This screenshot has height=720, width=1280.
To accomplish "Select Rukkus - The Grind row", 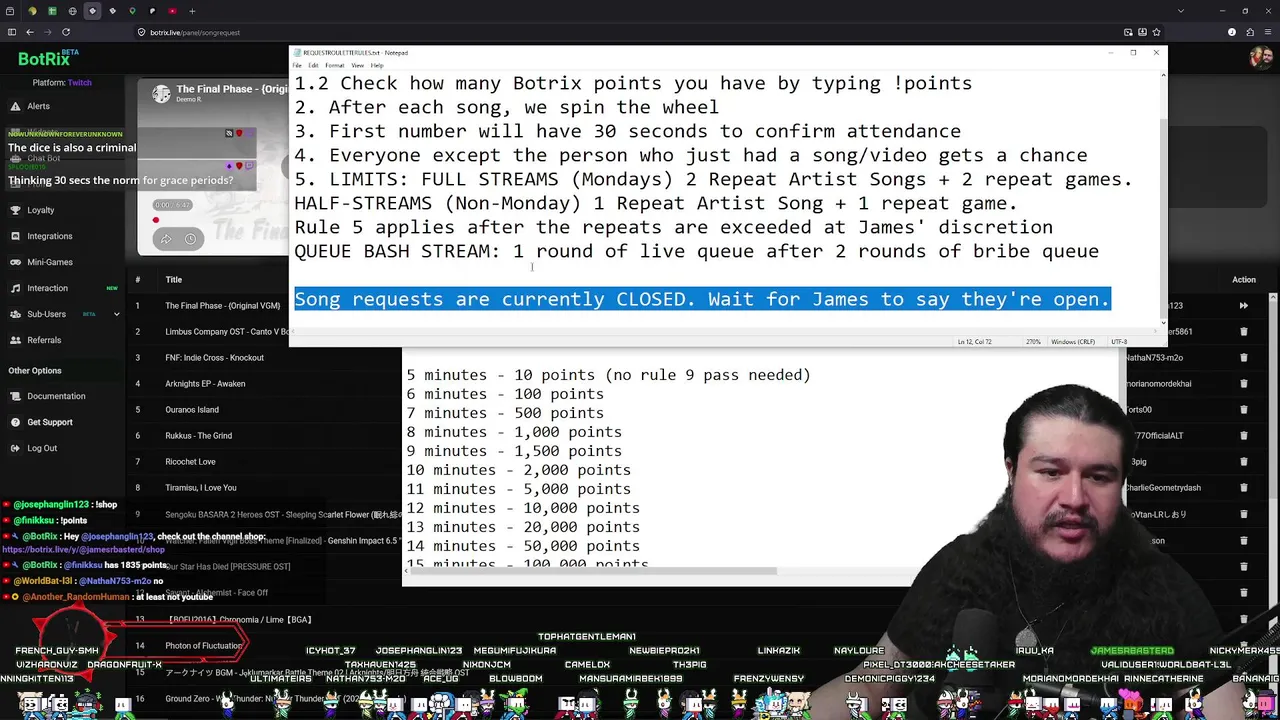I will (198, 436).
